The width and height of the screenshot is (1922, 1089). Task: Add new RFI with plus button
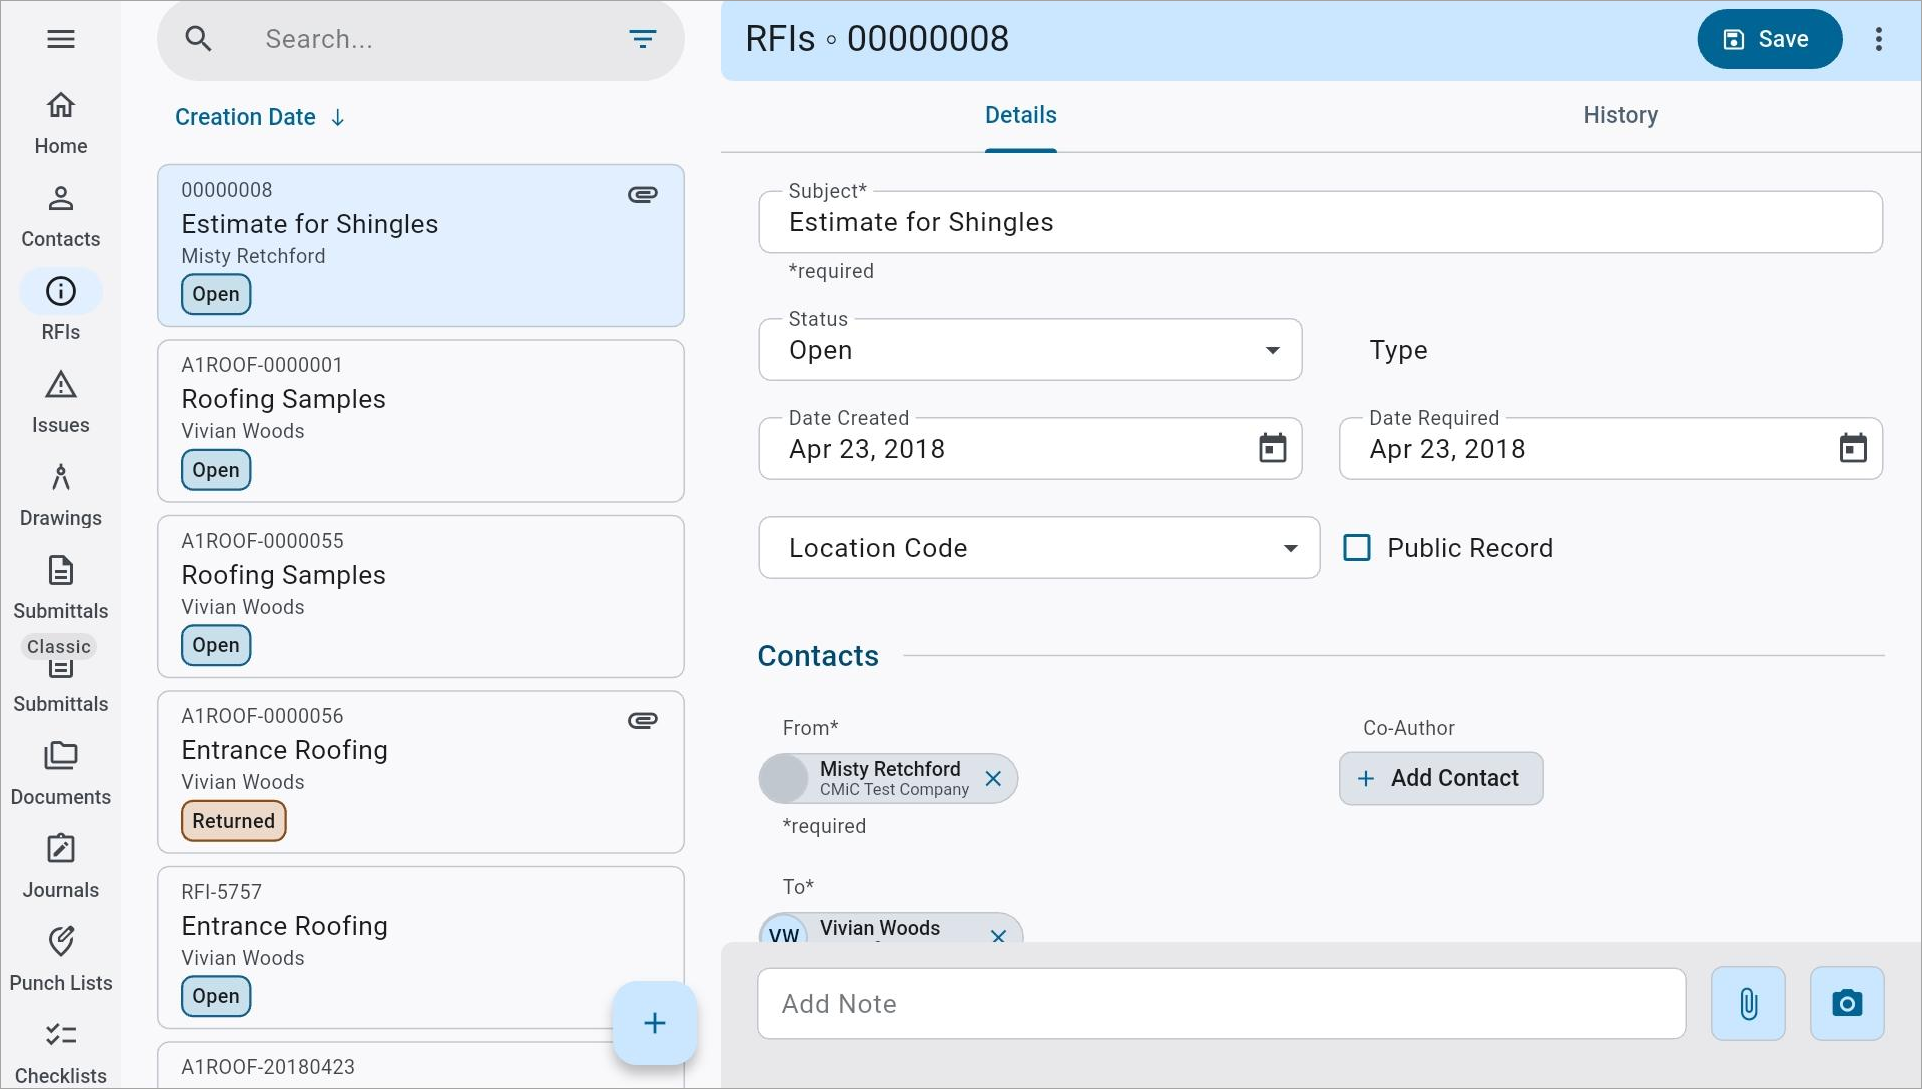tap(654, 1023)
